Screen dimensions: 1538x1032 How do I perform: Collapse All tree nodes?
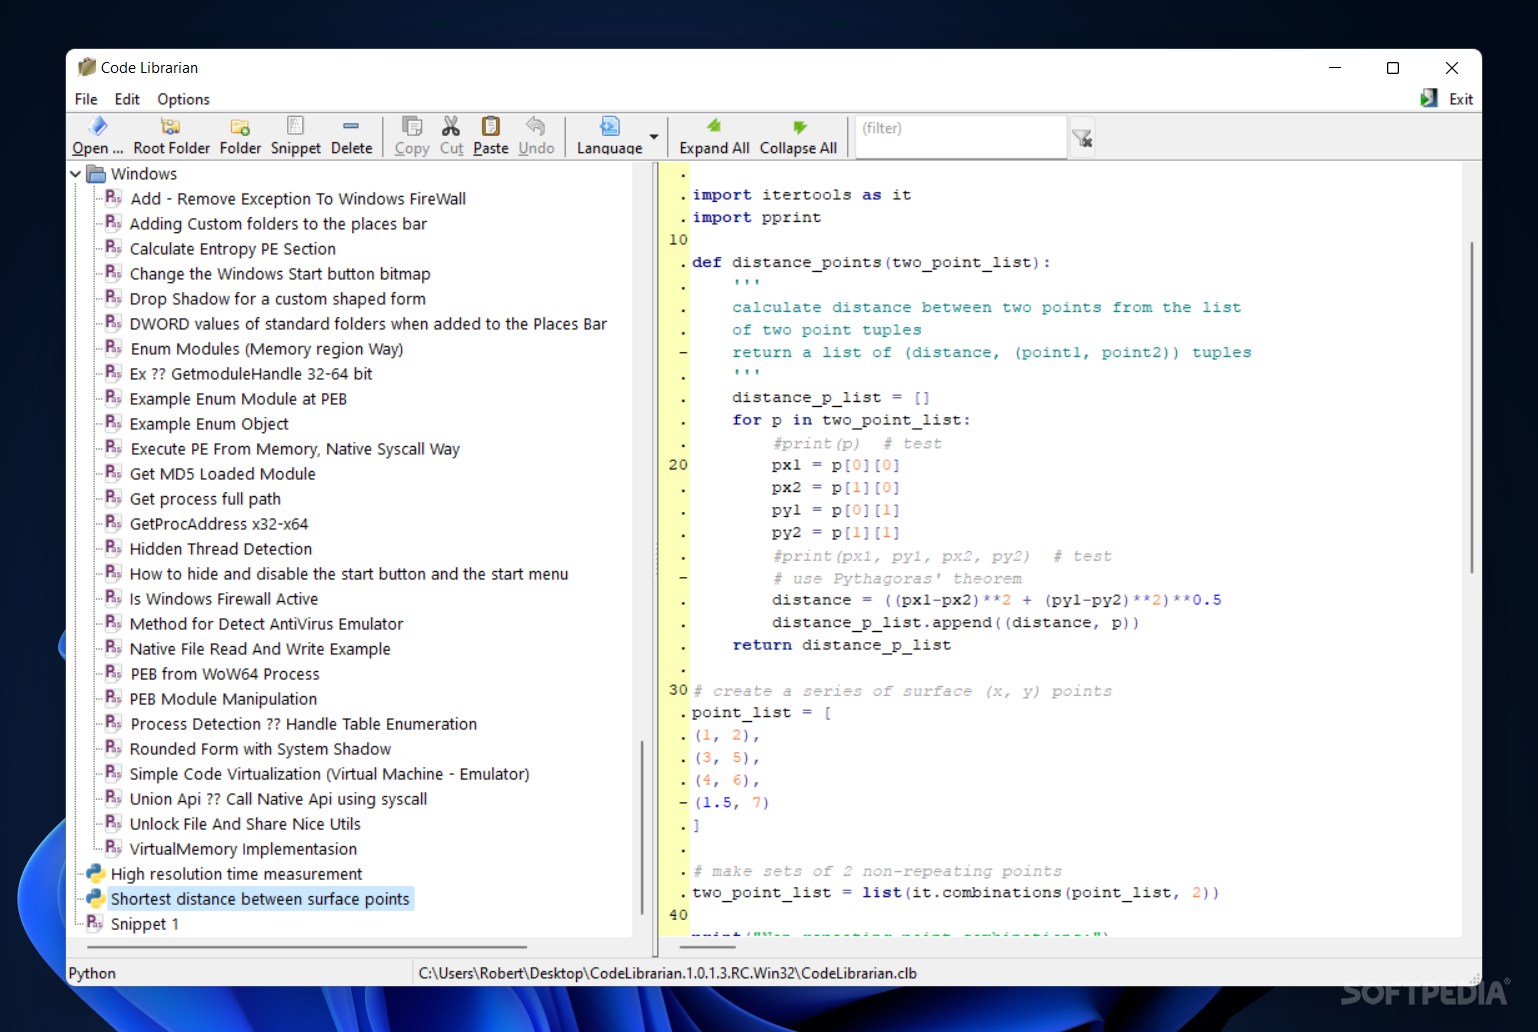tap(798, 137)
